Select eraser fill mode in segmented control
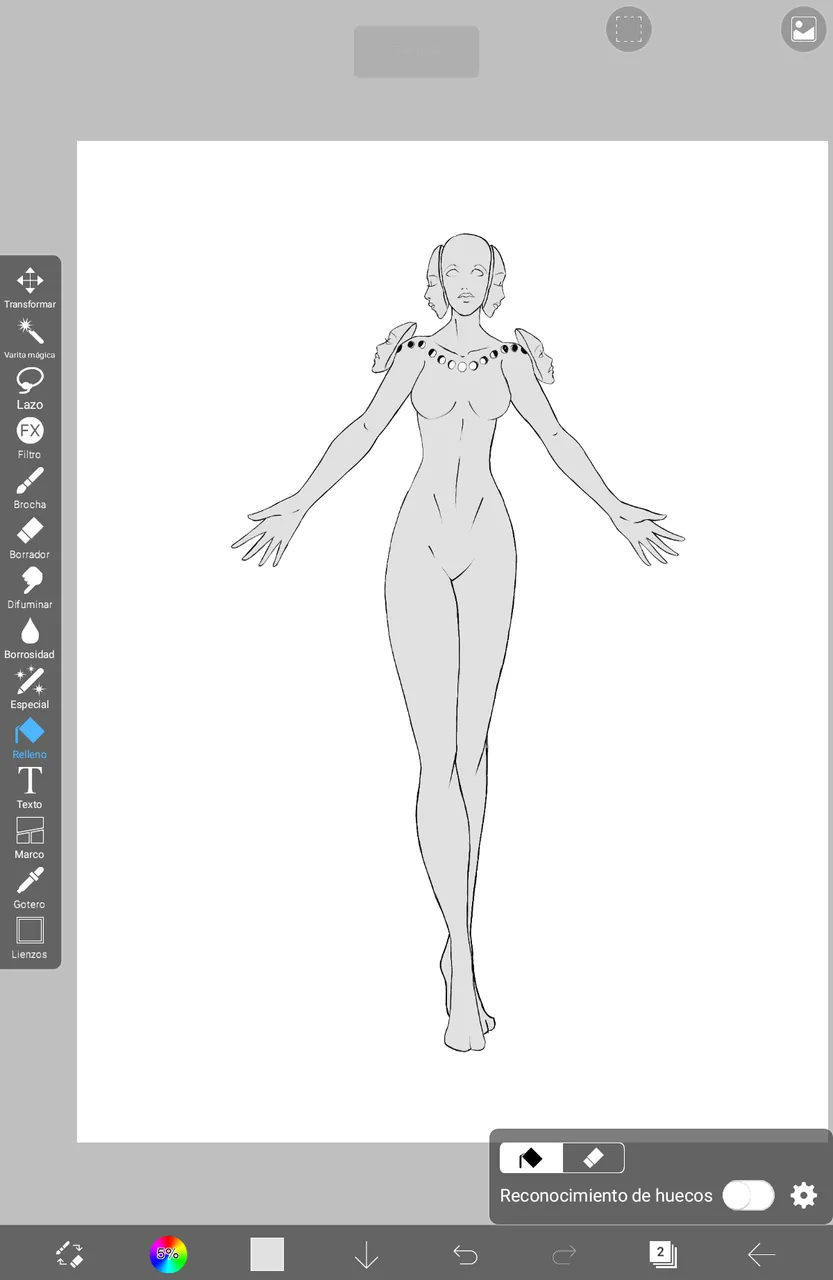The image size is (833, 1280). click(x=593, y=1158)
